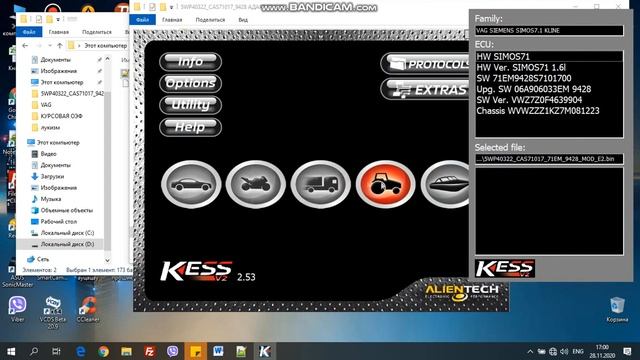Select the HW SIMOS71 line in ECU list
The image size is (640, 360).
[549, 57]
